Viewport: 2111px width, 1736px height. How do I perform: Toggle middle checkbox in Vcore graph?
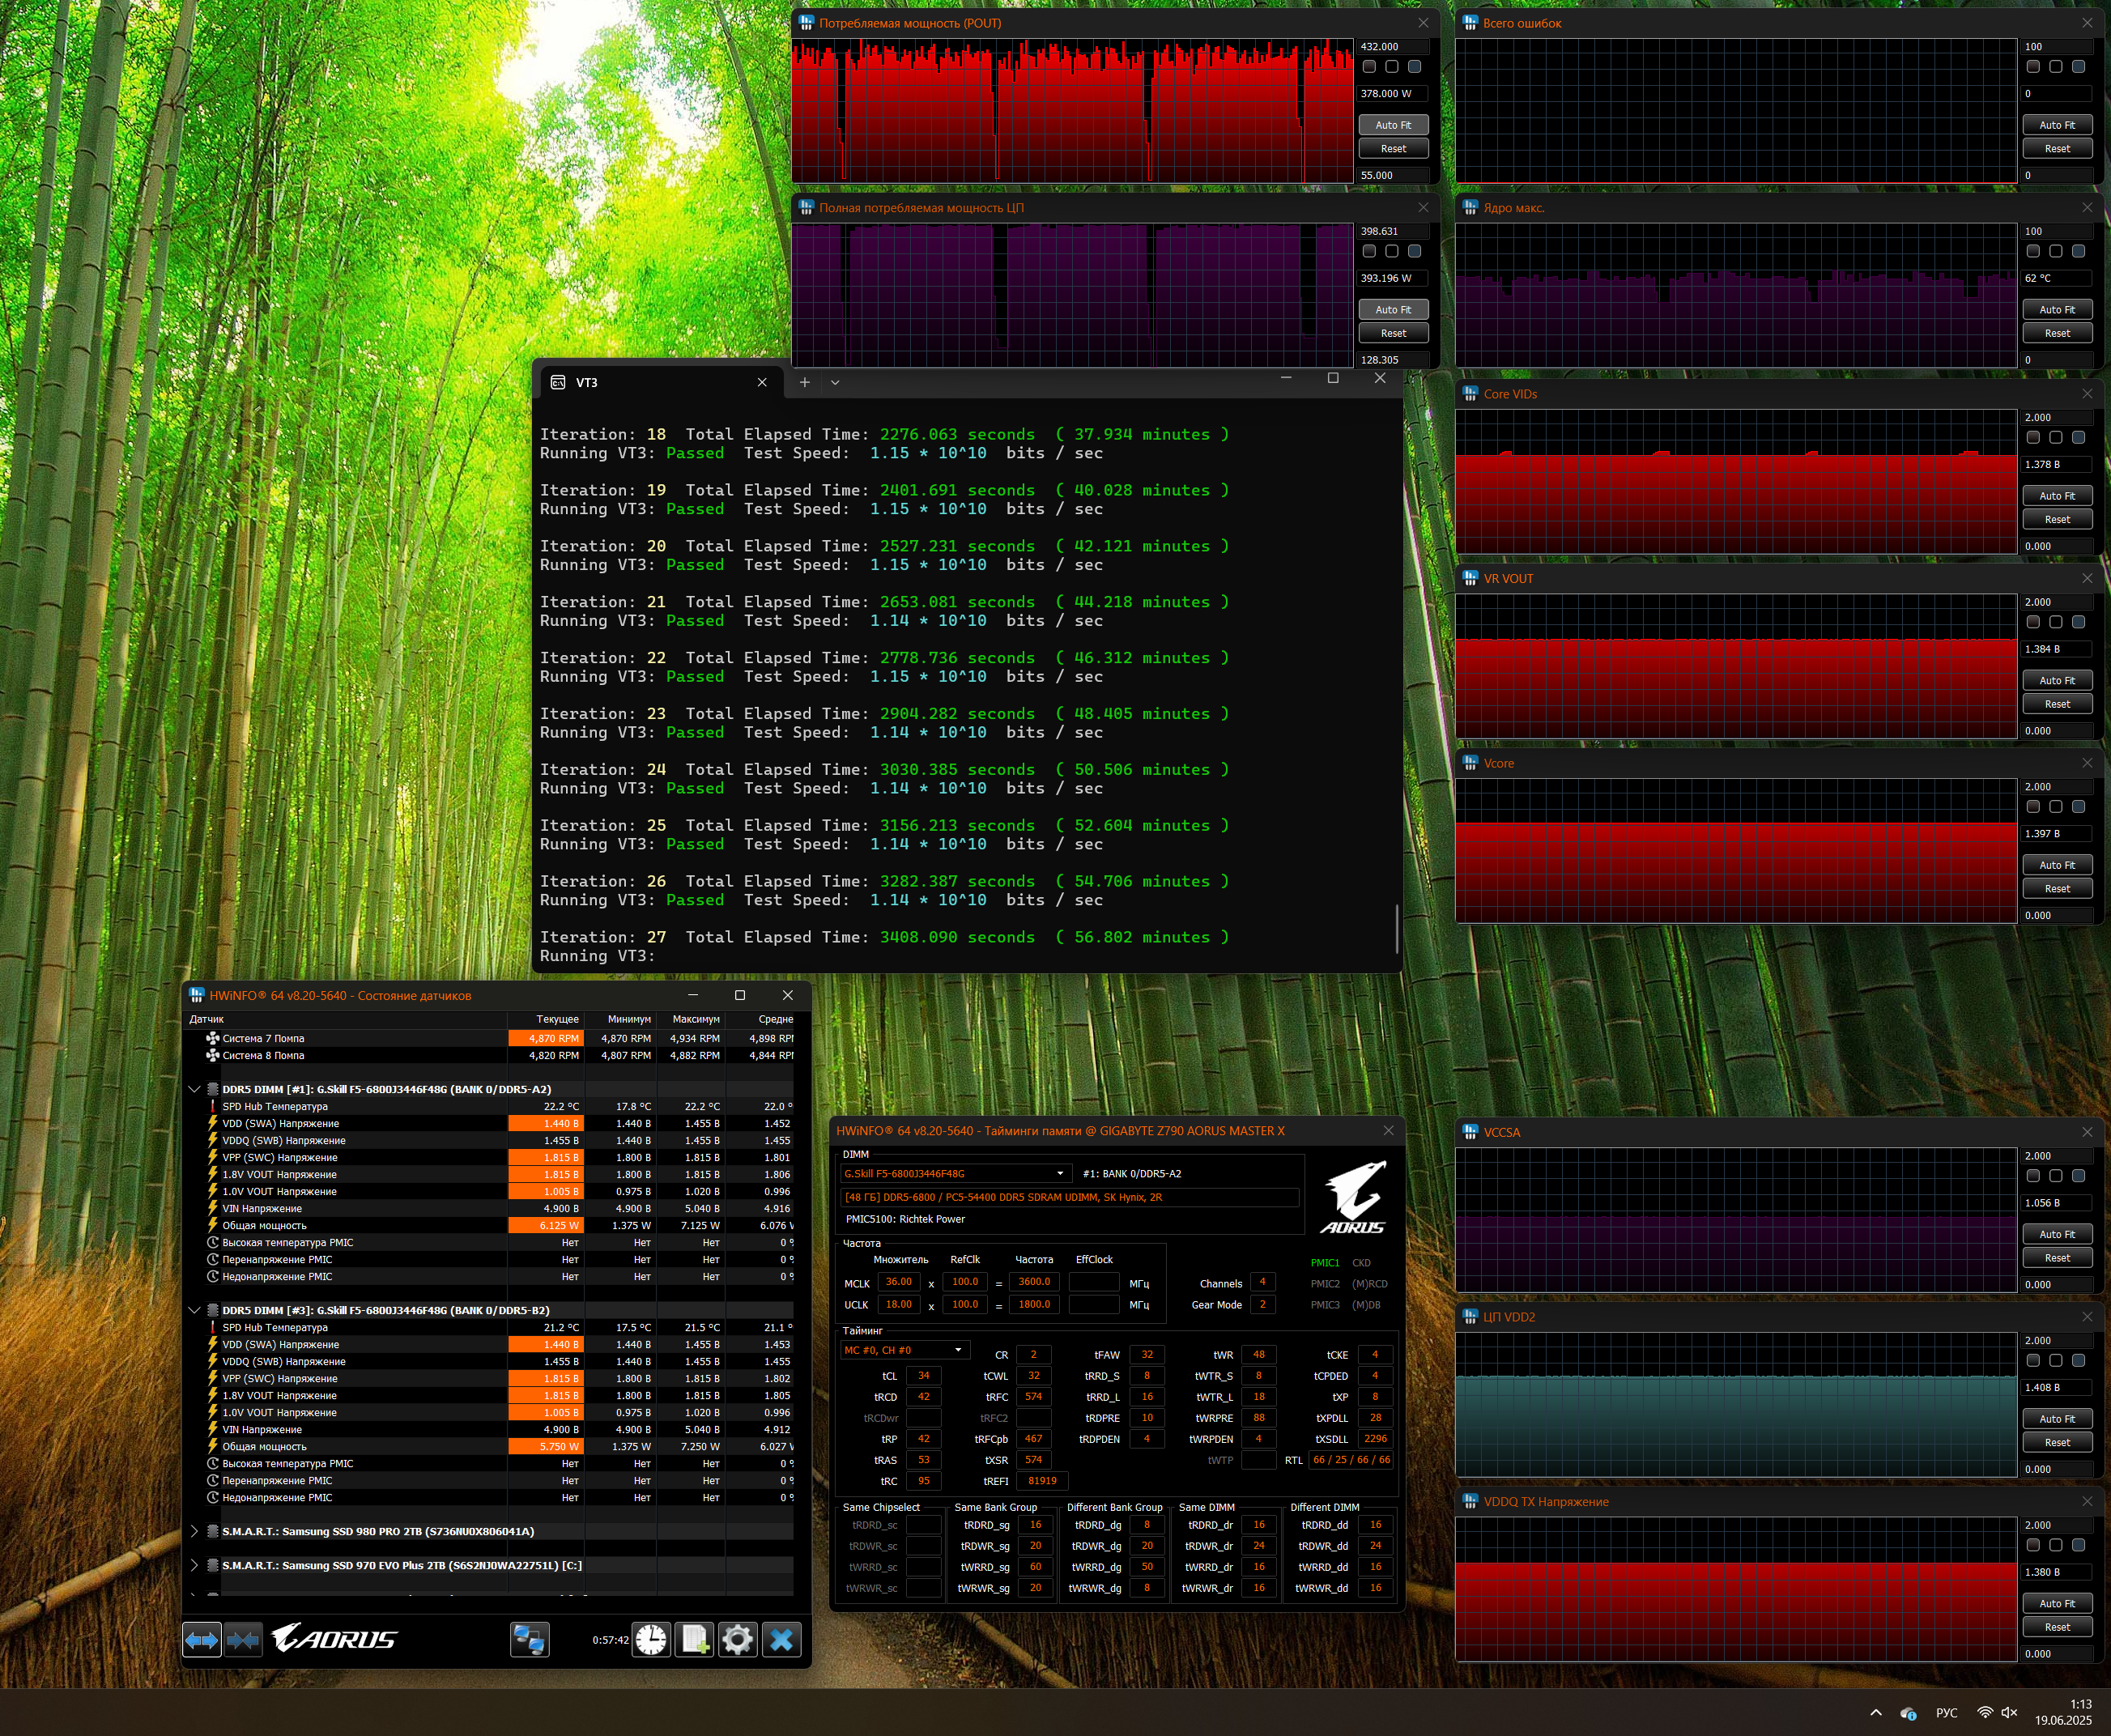tap(2055, 806)
